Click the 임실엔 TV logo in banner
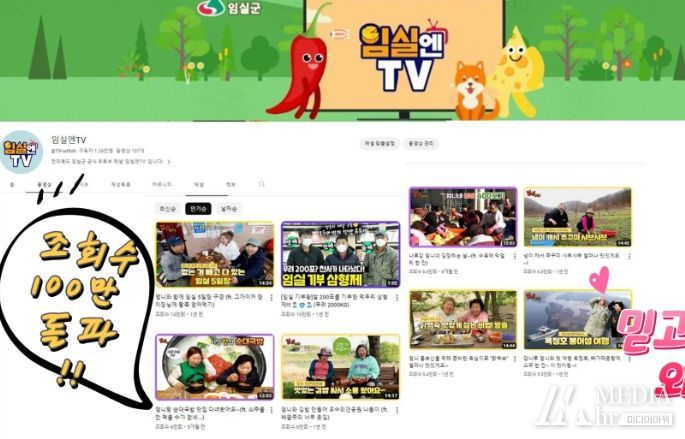 404,57
